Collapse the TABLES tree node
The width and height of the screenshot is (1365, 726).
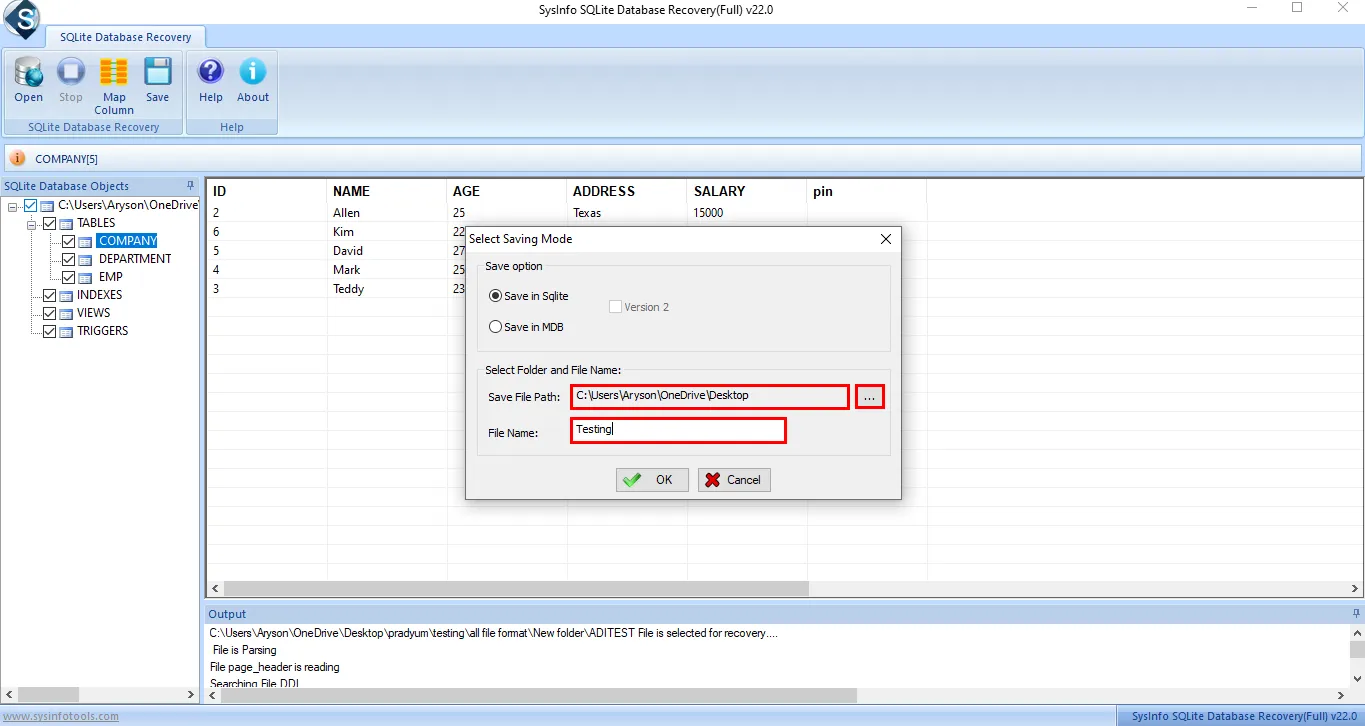click(x=32, y=223)
